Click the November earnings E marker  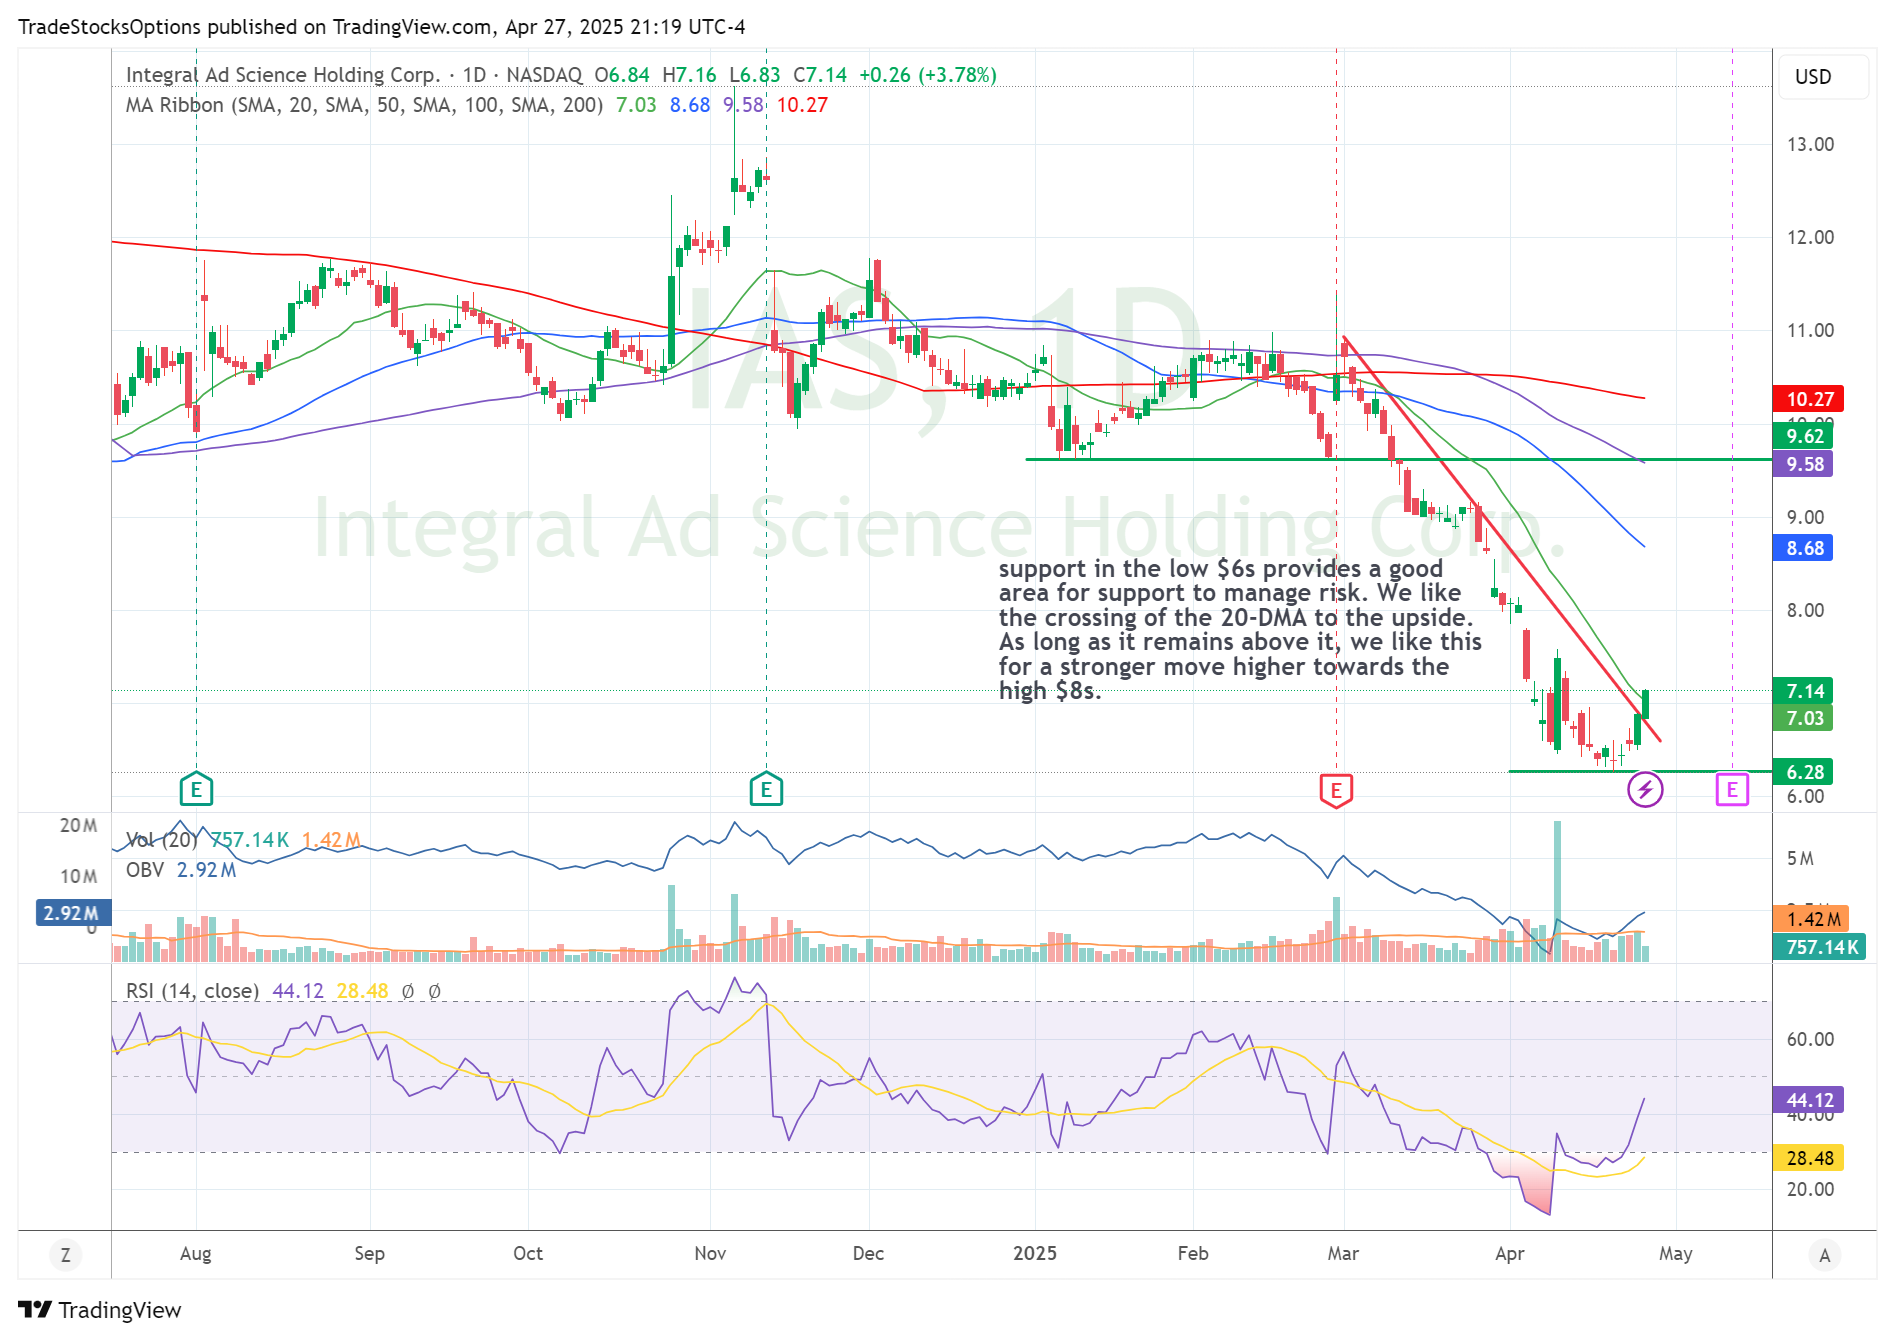(766, 790)
